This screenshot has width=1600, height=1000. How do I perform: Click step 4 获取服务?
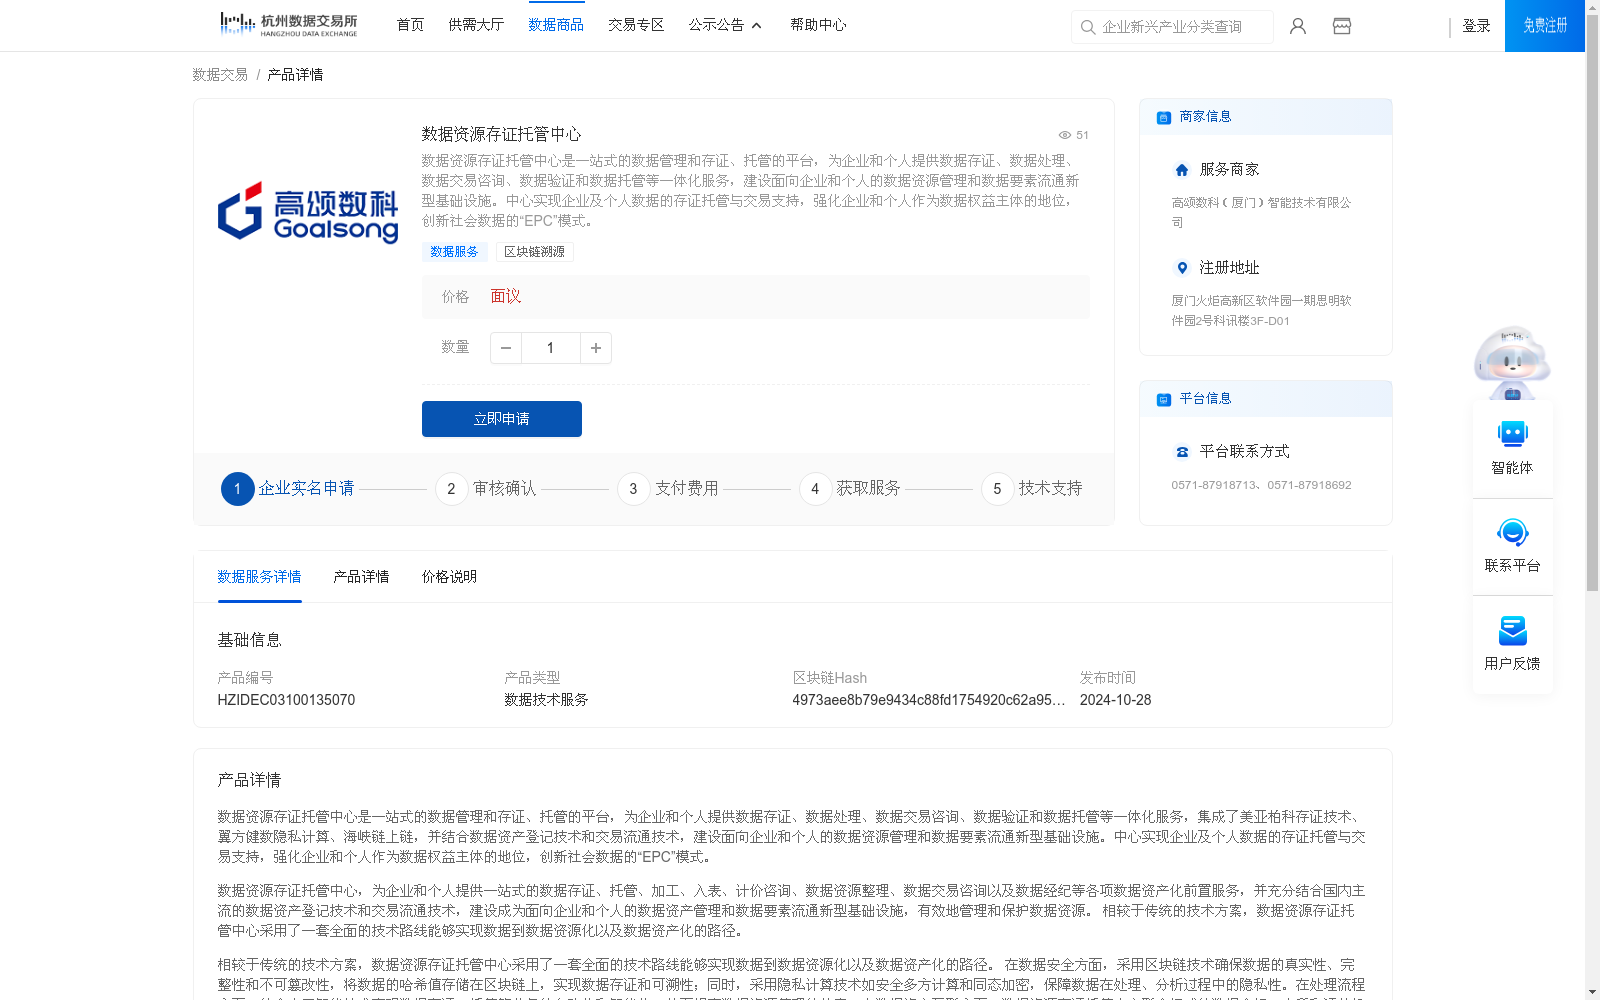click(850, 489)
